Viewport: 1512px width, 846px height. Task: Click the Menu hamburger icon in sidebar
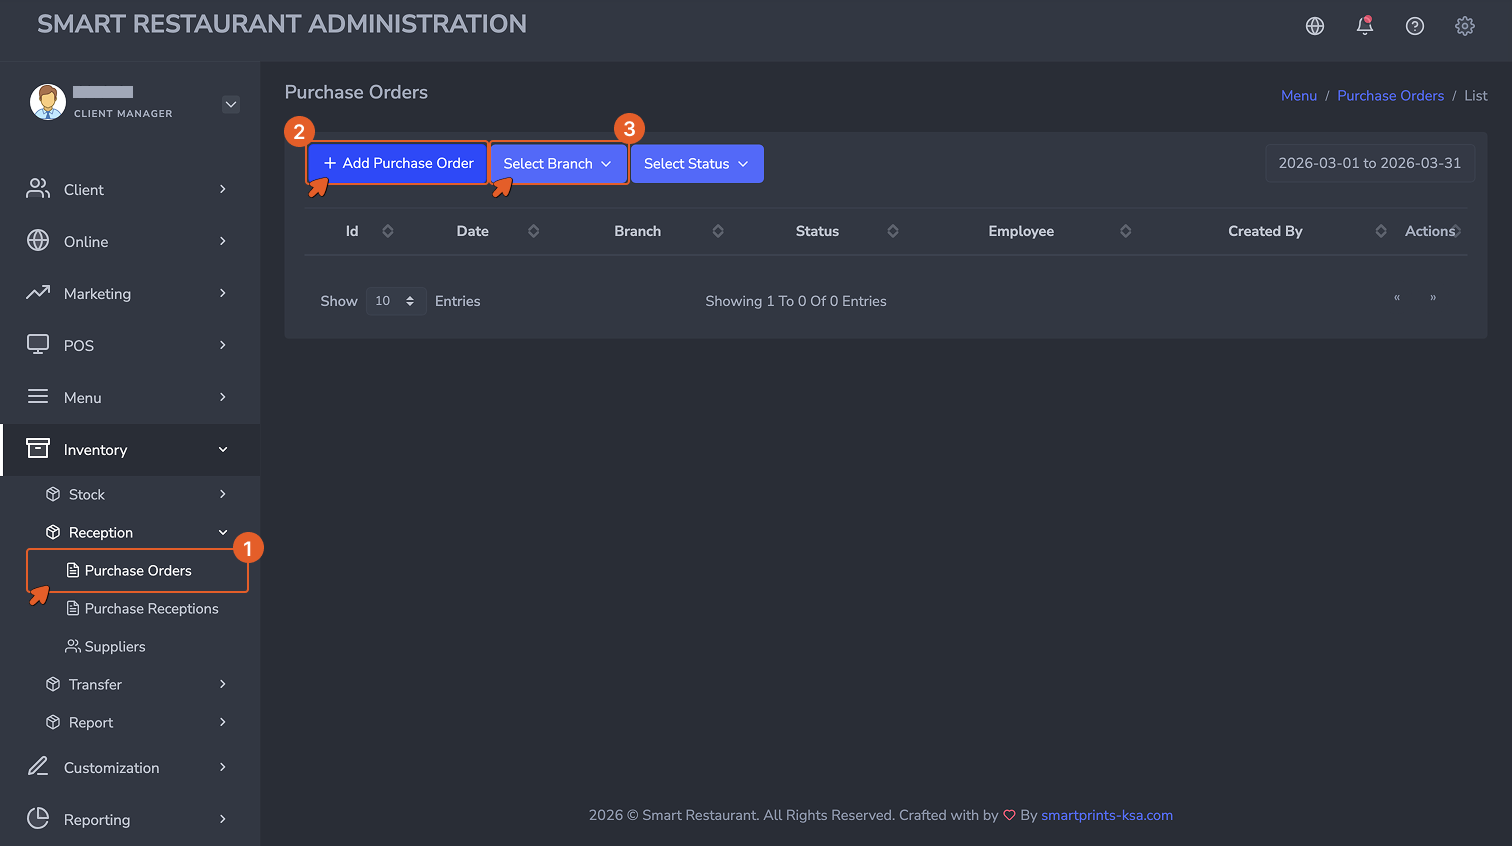(x=38, y=397)
